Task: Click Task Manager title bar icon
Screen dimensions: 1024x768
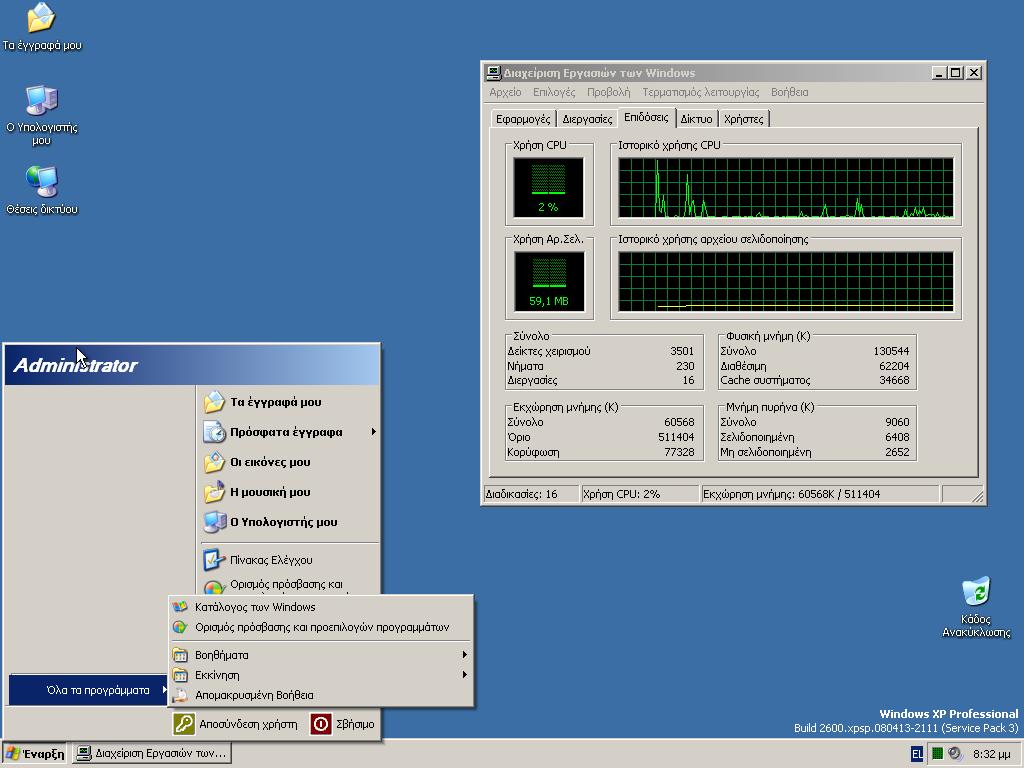Action: [494, 72]
